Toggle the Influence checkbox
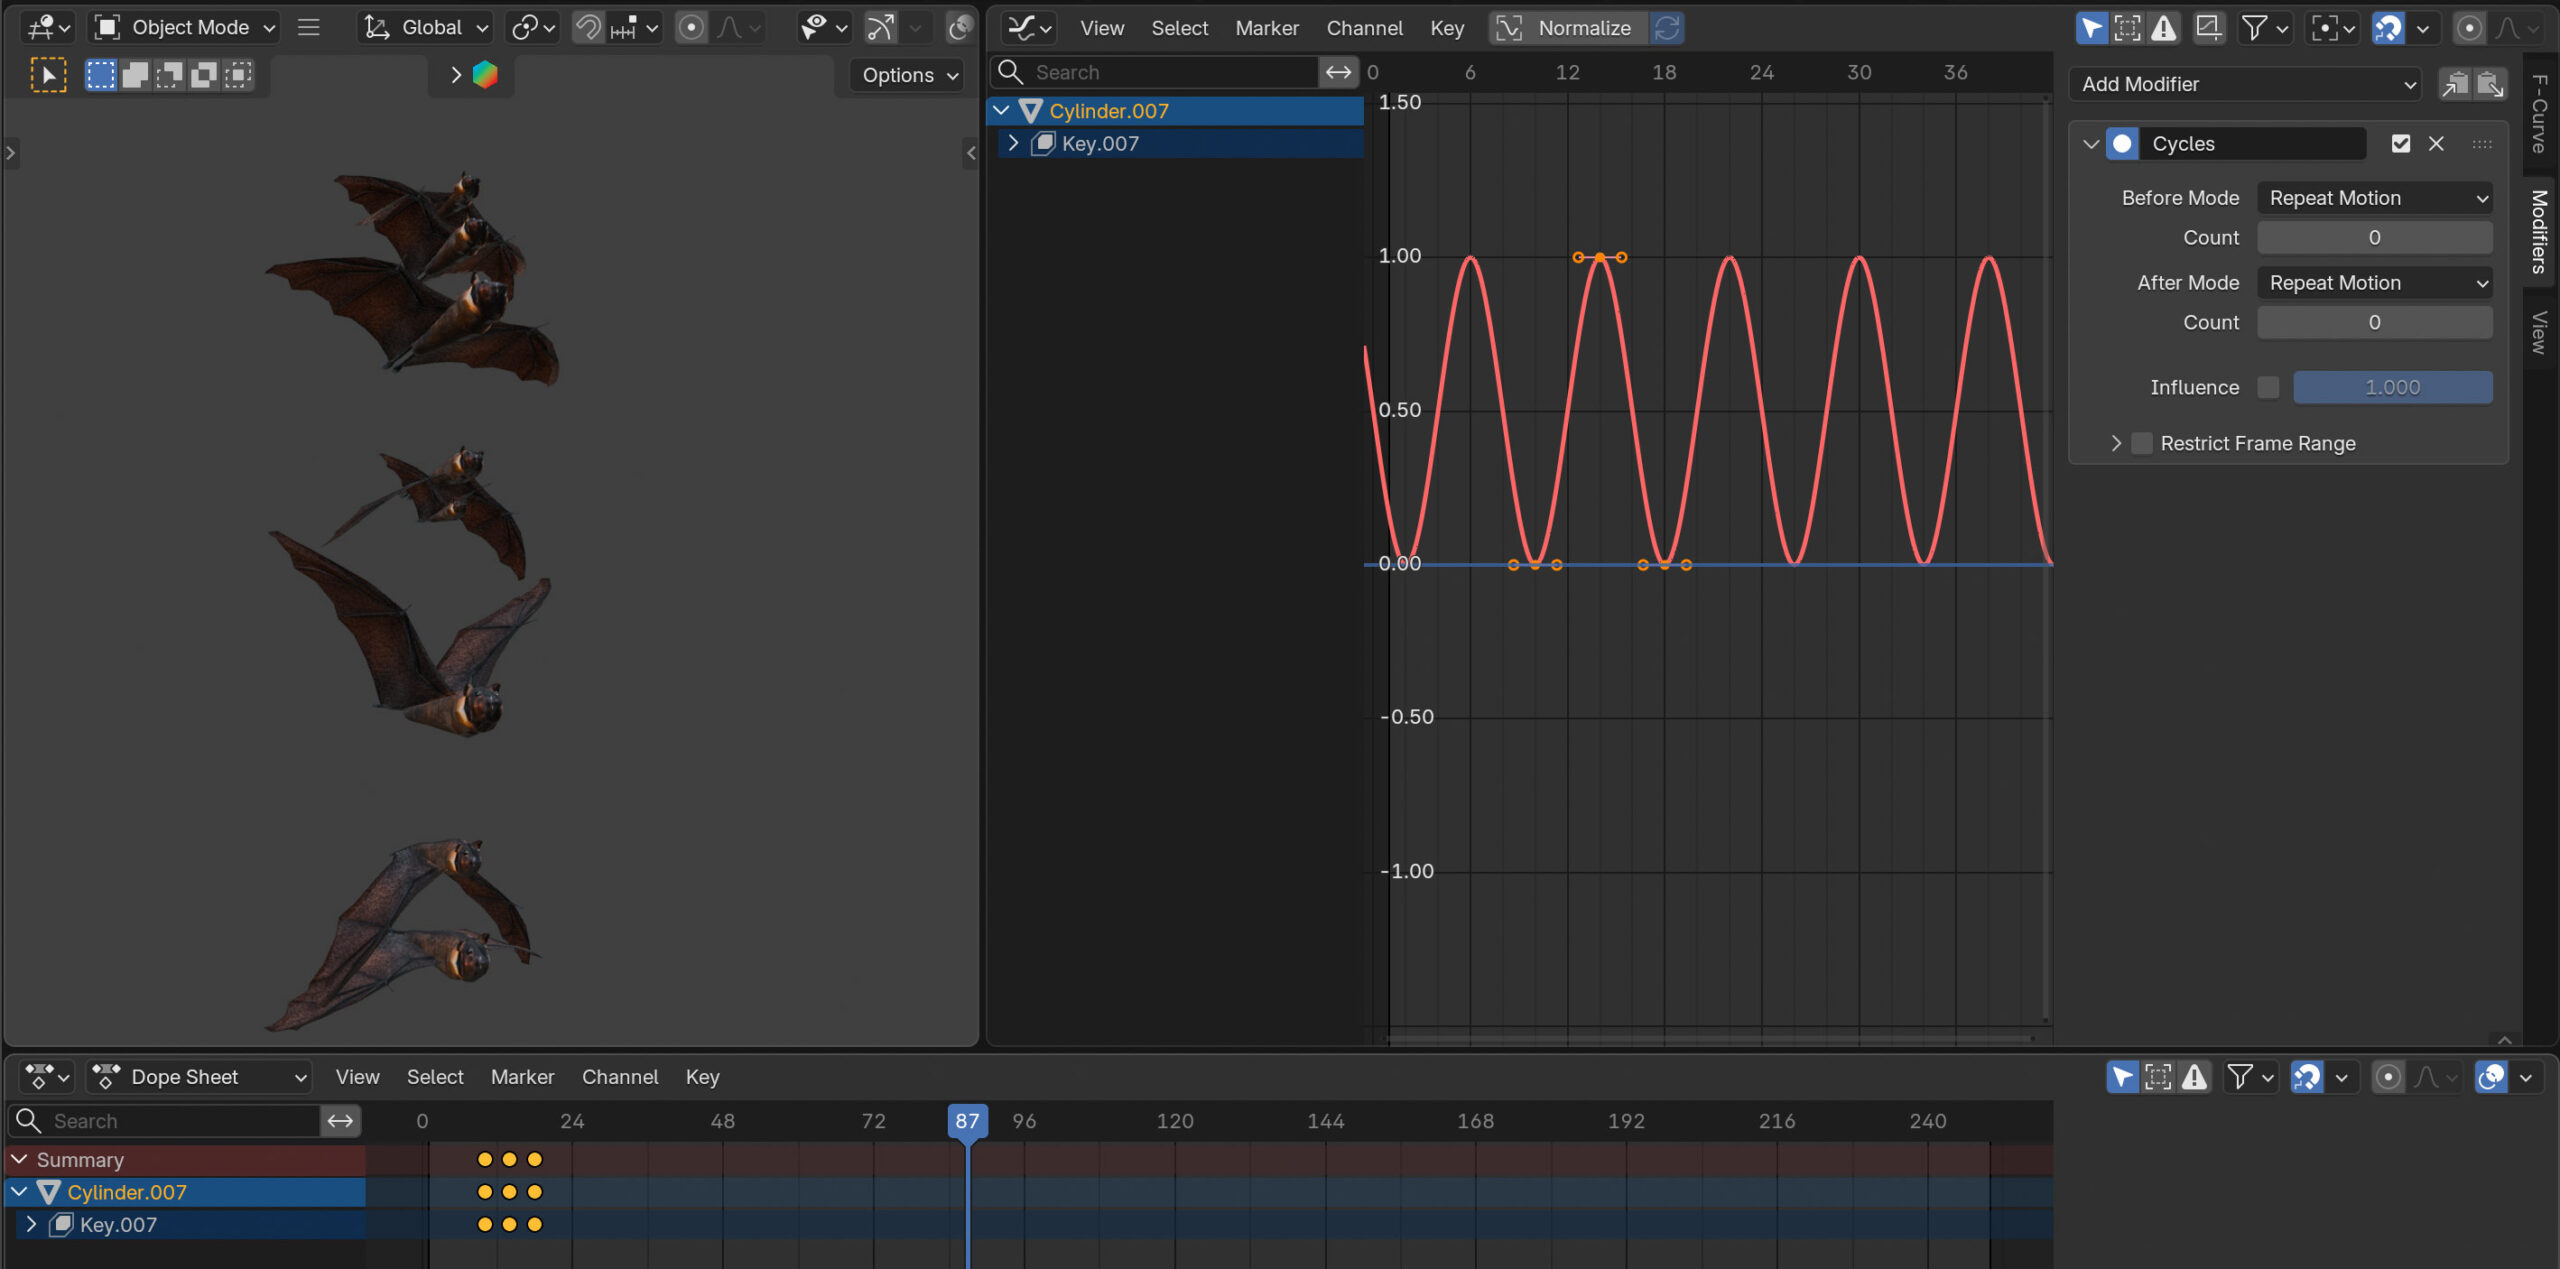This screenshot has height=1269, width=2560. pyautogui.click(x=2268, y=387)
